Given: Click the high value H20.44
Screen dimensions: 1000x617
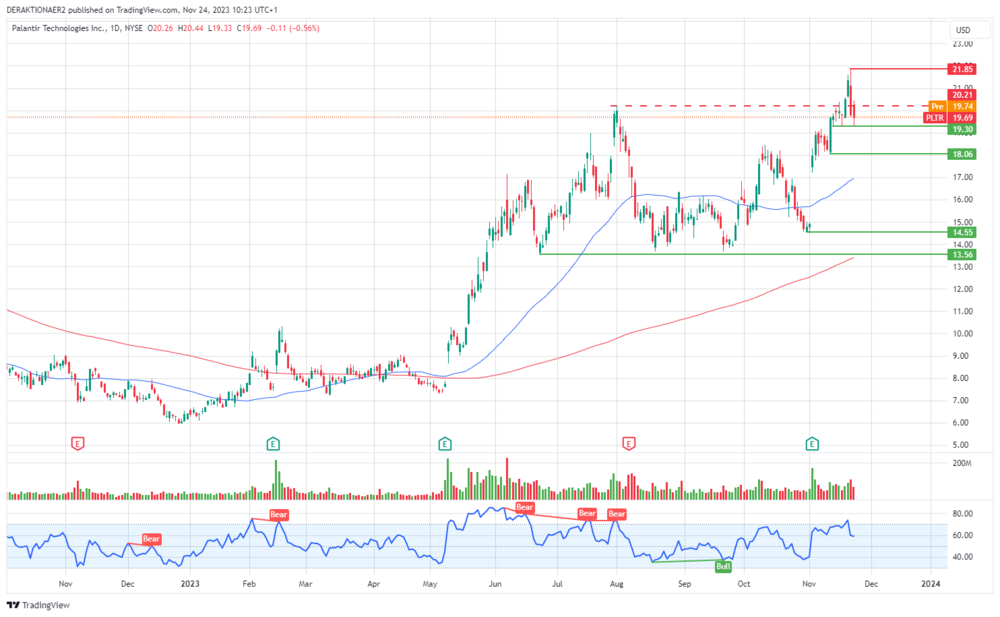Looking at the screenshot, I should click(x=191, y=28).
